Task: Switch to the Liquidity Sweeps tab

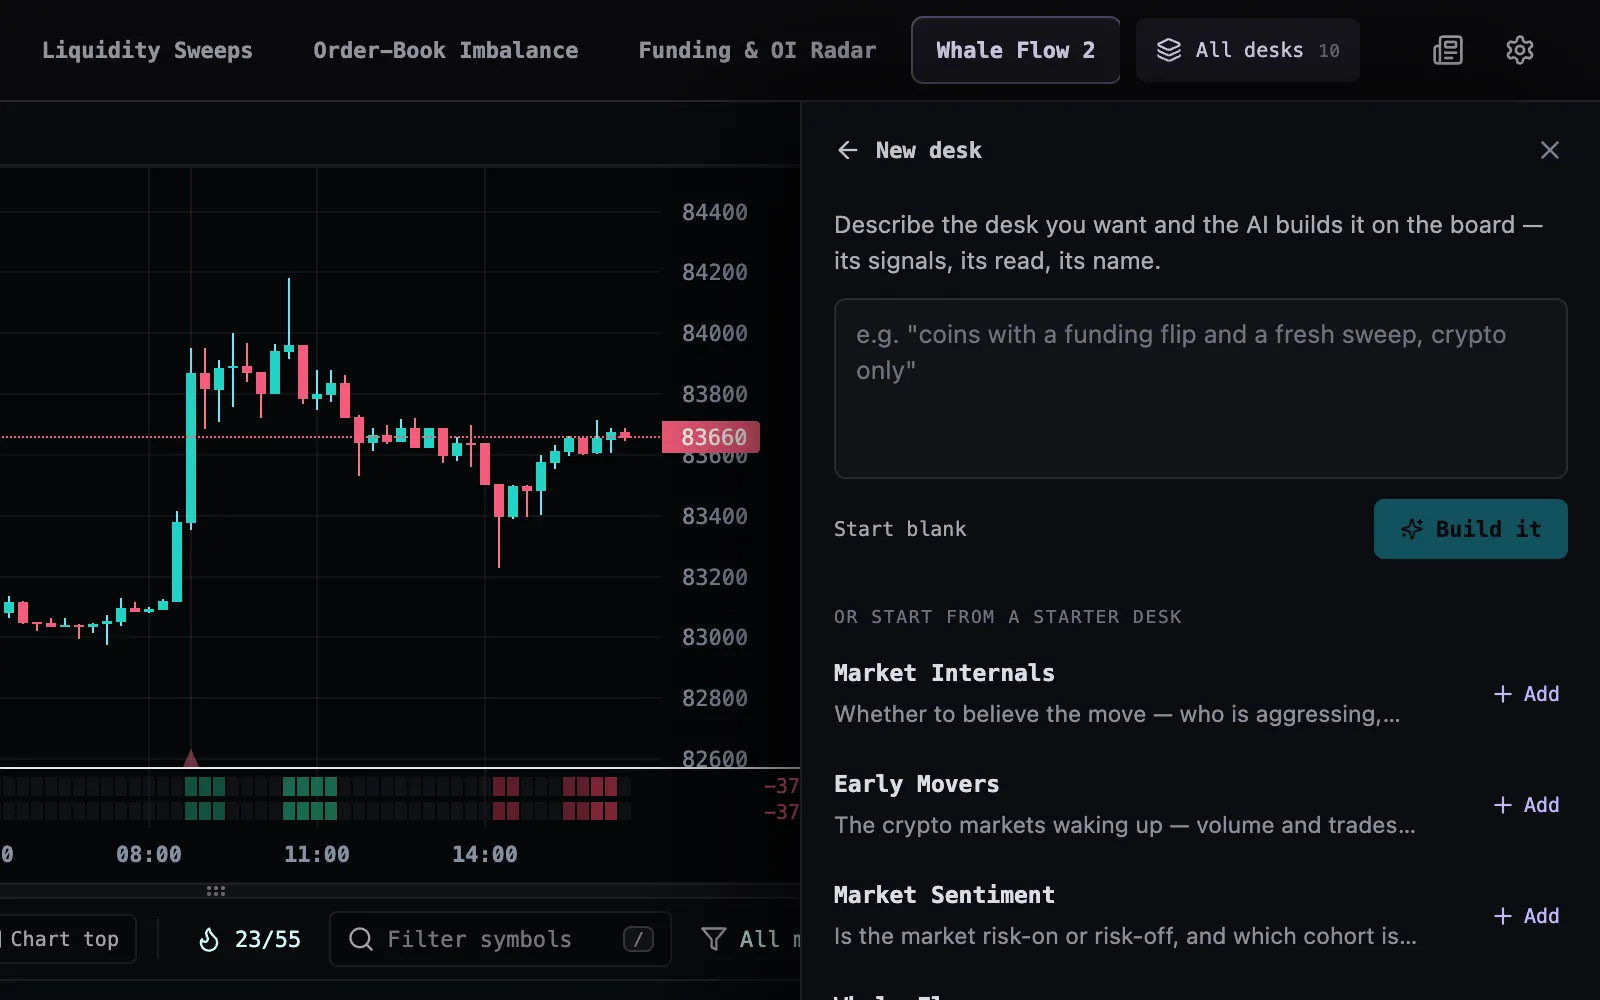Action: coord(147,50)
